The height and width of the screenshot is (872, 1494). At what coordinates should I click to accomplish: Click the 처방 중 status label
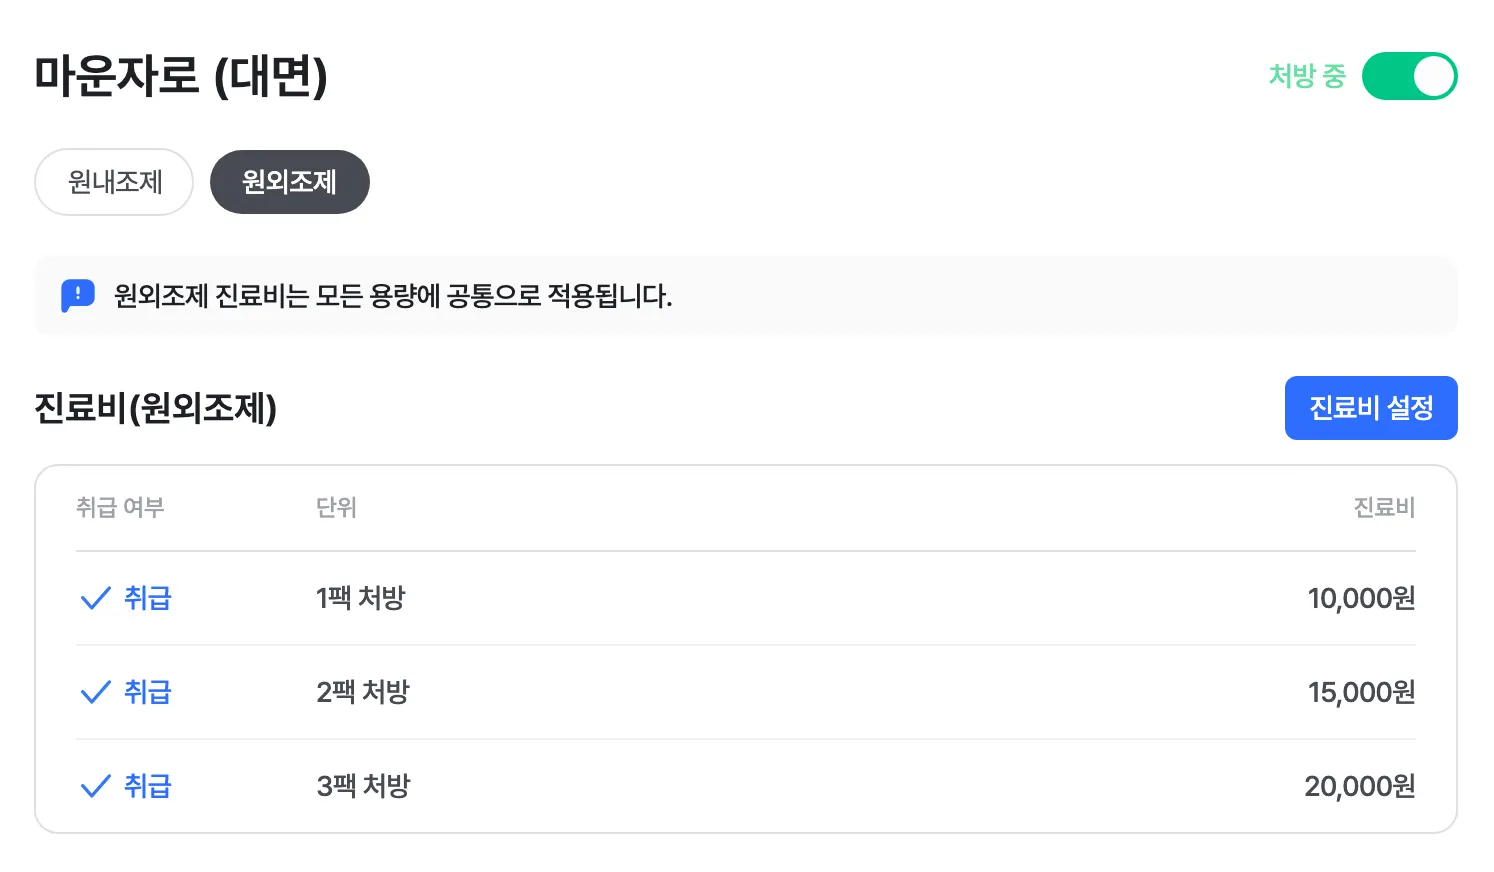click(1308, 76)
